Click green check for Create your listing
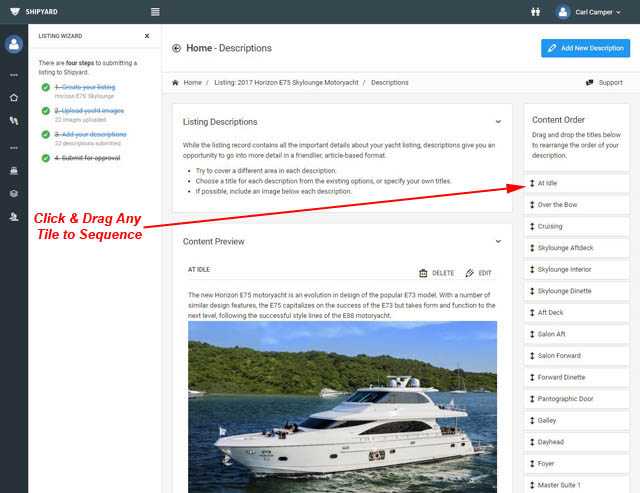Image resolution: width=640 pixels, height=493 pixels. tap(46, 88)
